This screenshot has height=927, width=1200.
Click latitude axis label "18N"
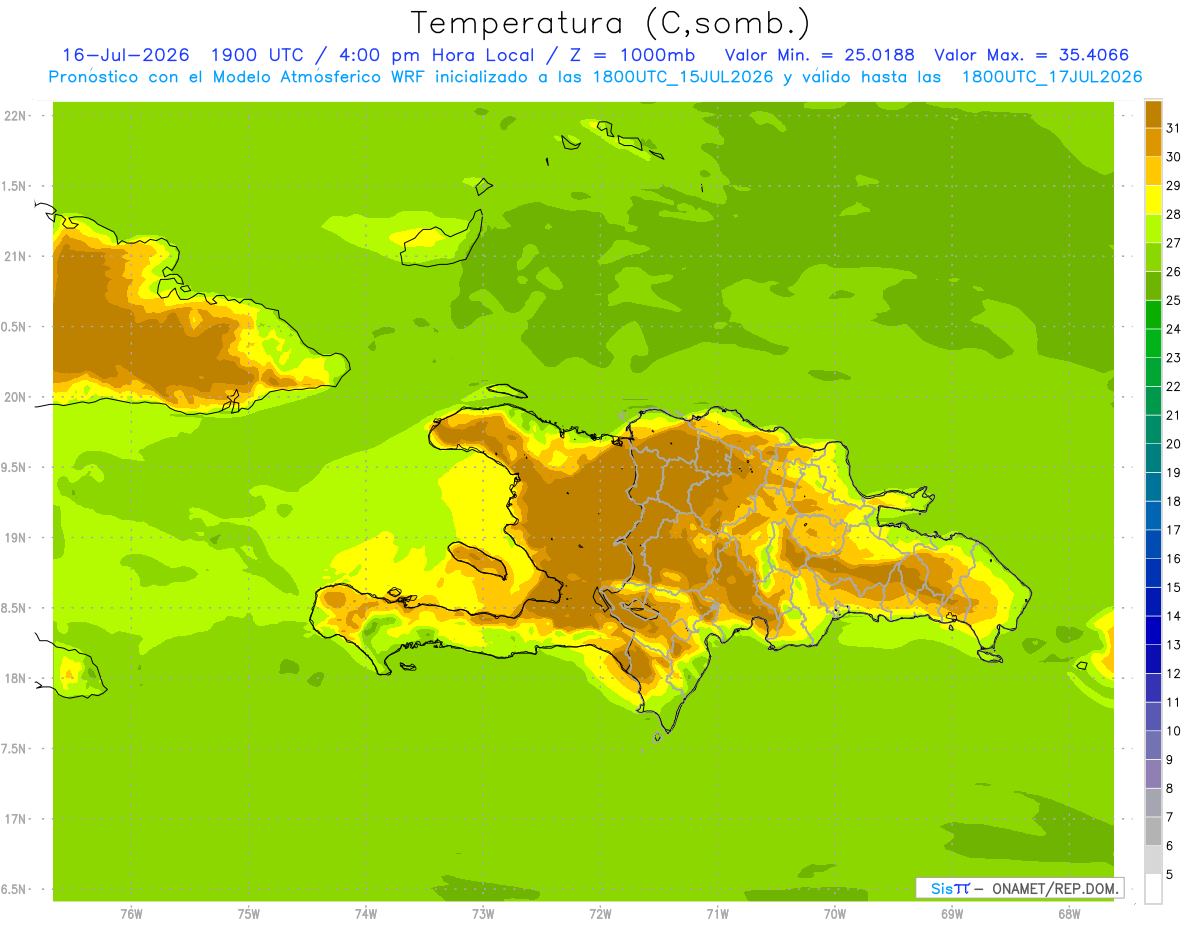[16, 678]
